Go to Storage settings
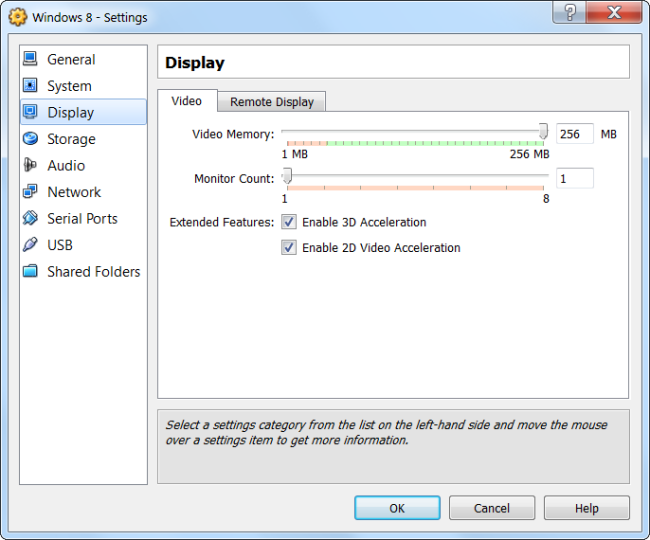Viewport: 650px width, 540px height. click(x=83, y=138)
